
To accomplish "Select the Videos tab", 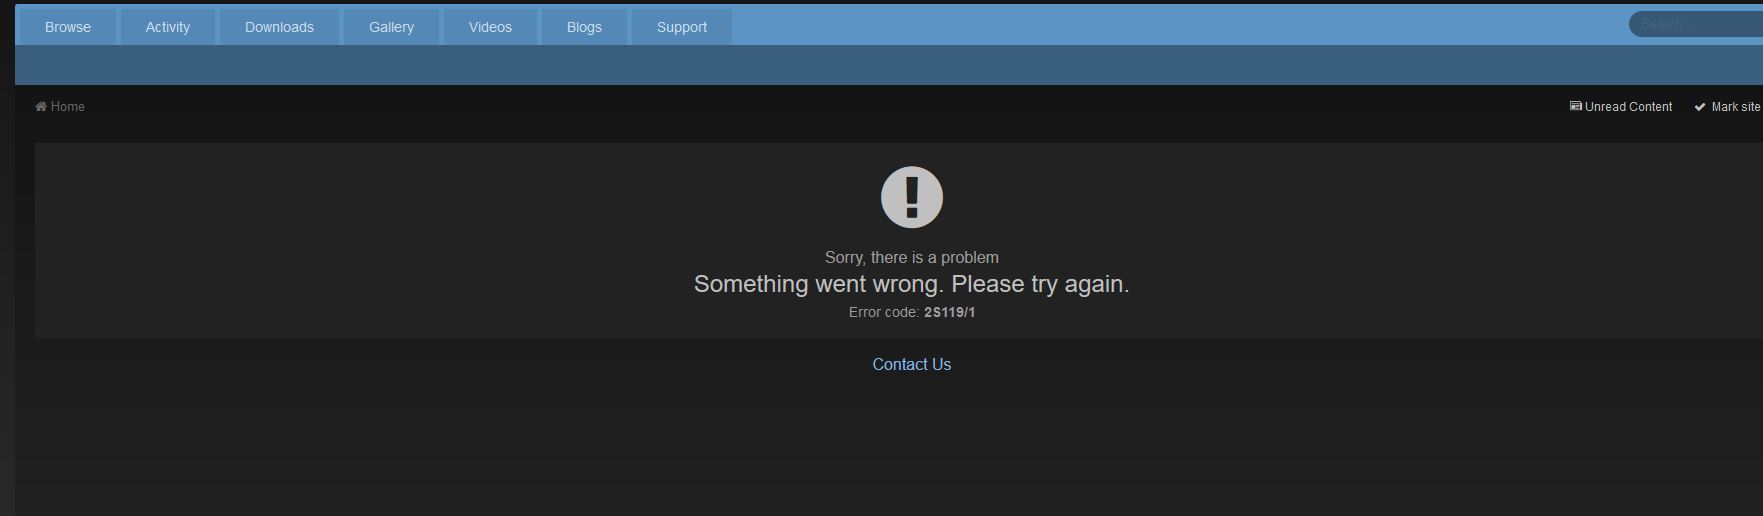I will (490, 27).
